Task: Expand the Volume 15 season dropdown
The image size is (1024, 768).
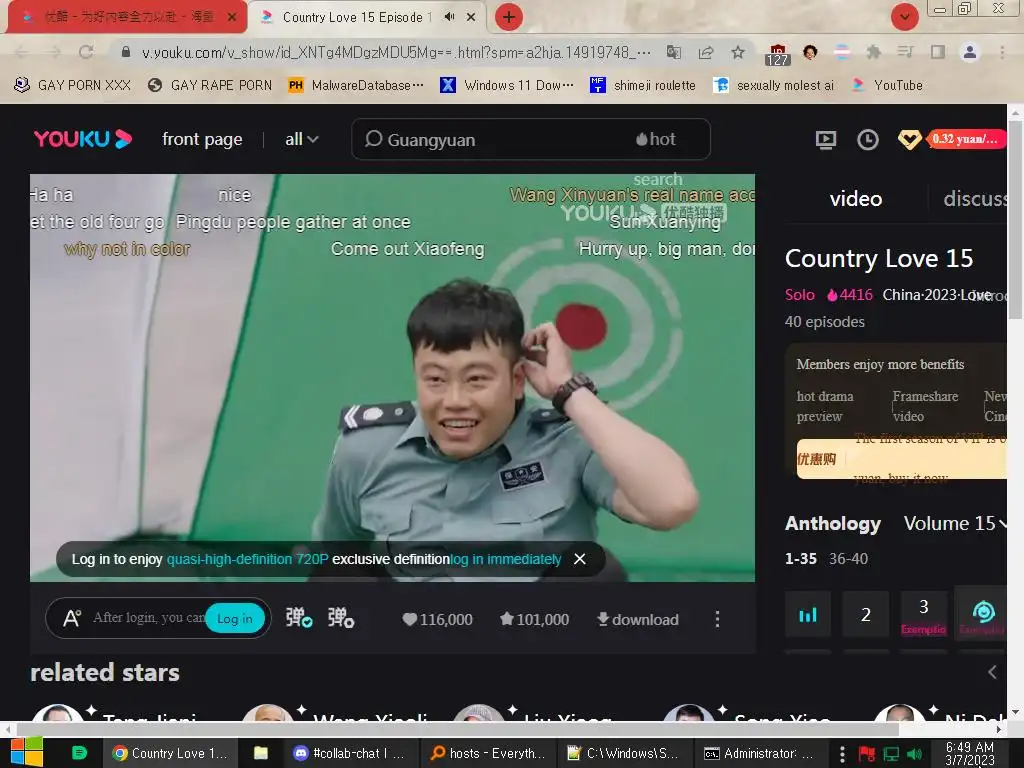Action: tap(955, 523)
